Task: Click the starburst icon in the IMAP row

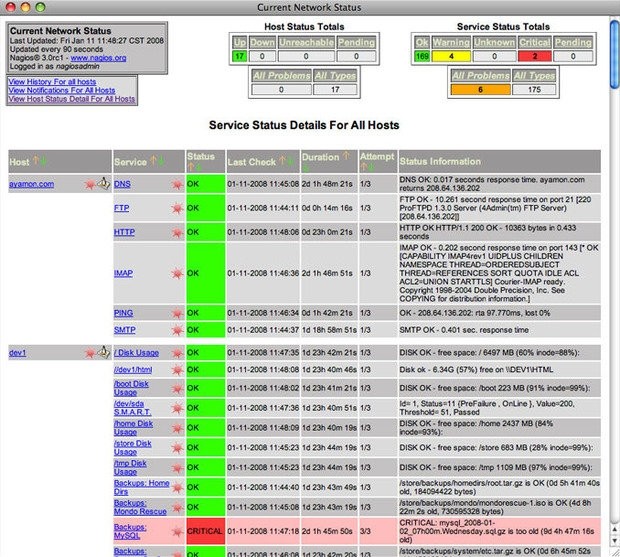Action: [x=178, y=271]
